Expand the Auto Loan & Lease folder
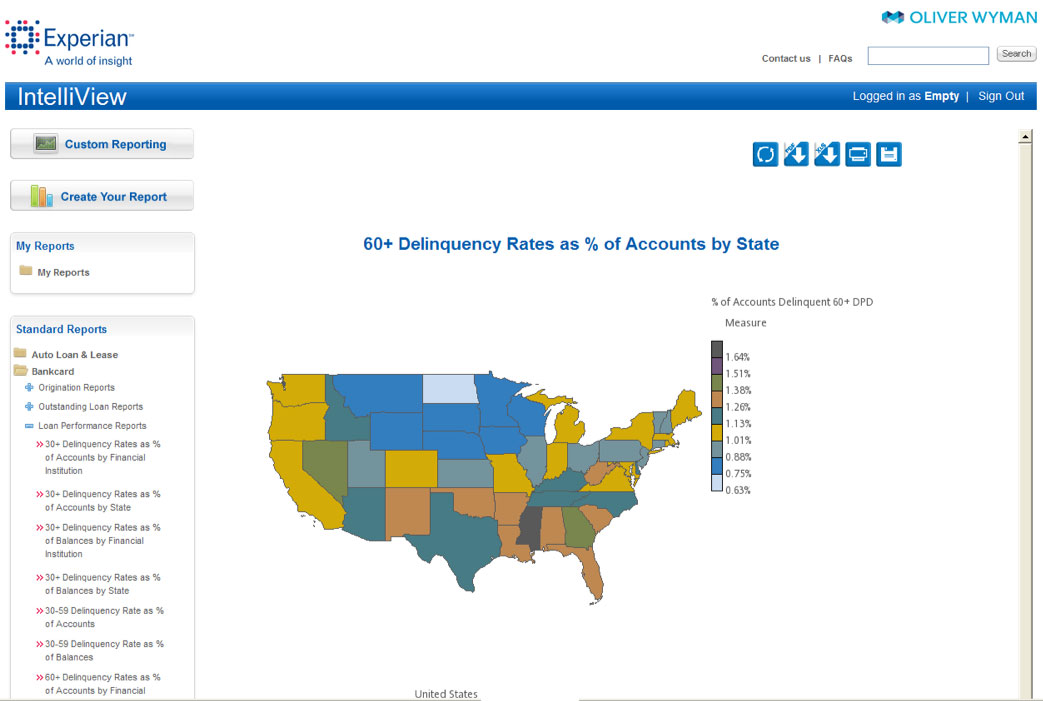Screen dimensions: 1043x701 point(20,354)
